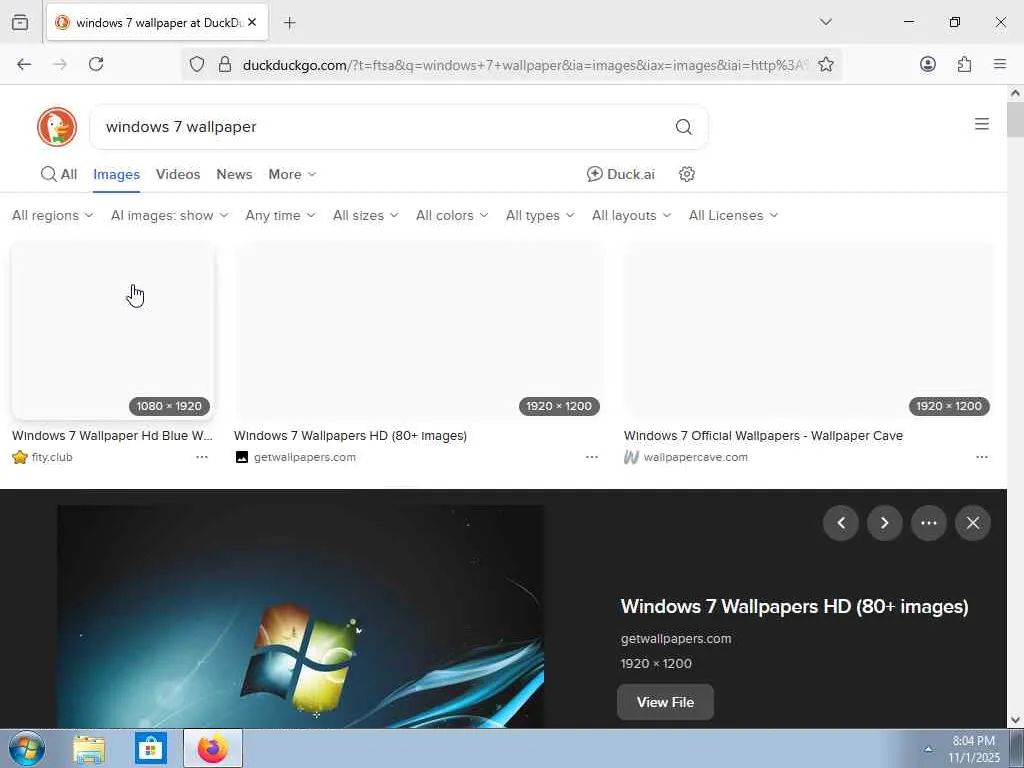Viewport: 1024px width, 768px height.
Task: Click View File button
Action: (665, 702)
